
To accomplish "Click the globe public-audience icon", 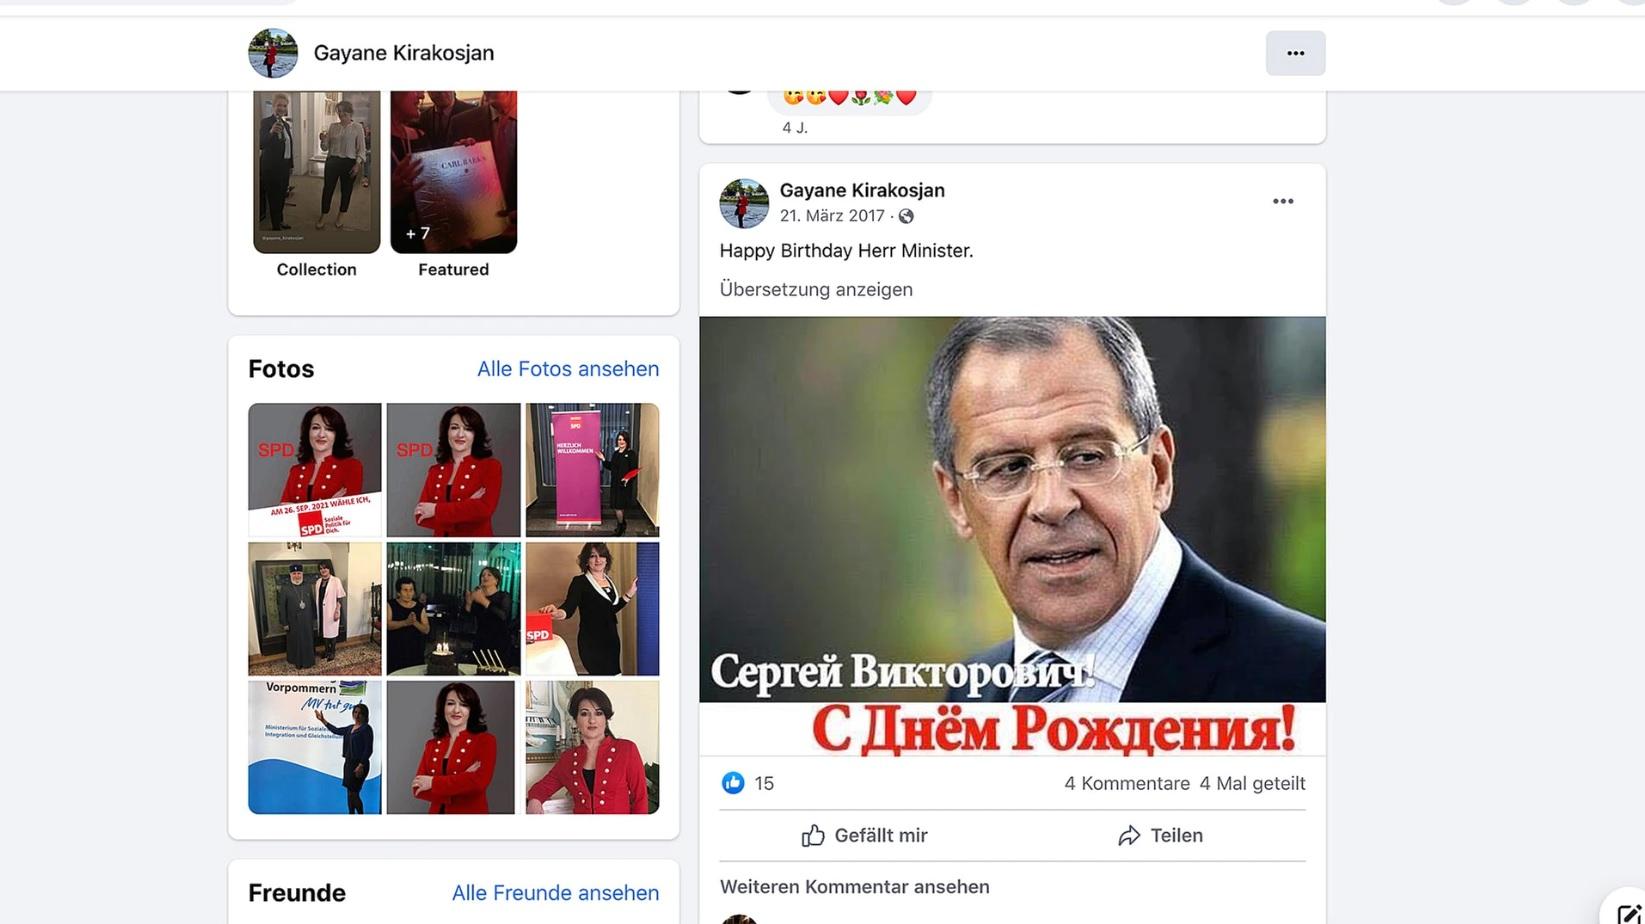I will [x=906, y=216].
